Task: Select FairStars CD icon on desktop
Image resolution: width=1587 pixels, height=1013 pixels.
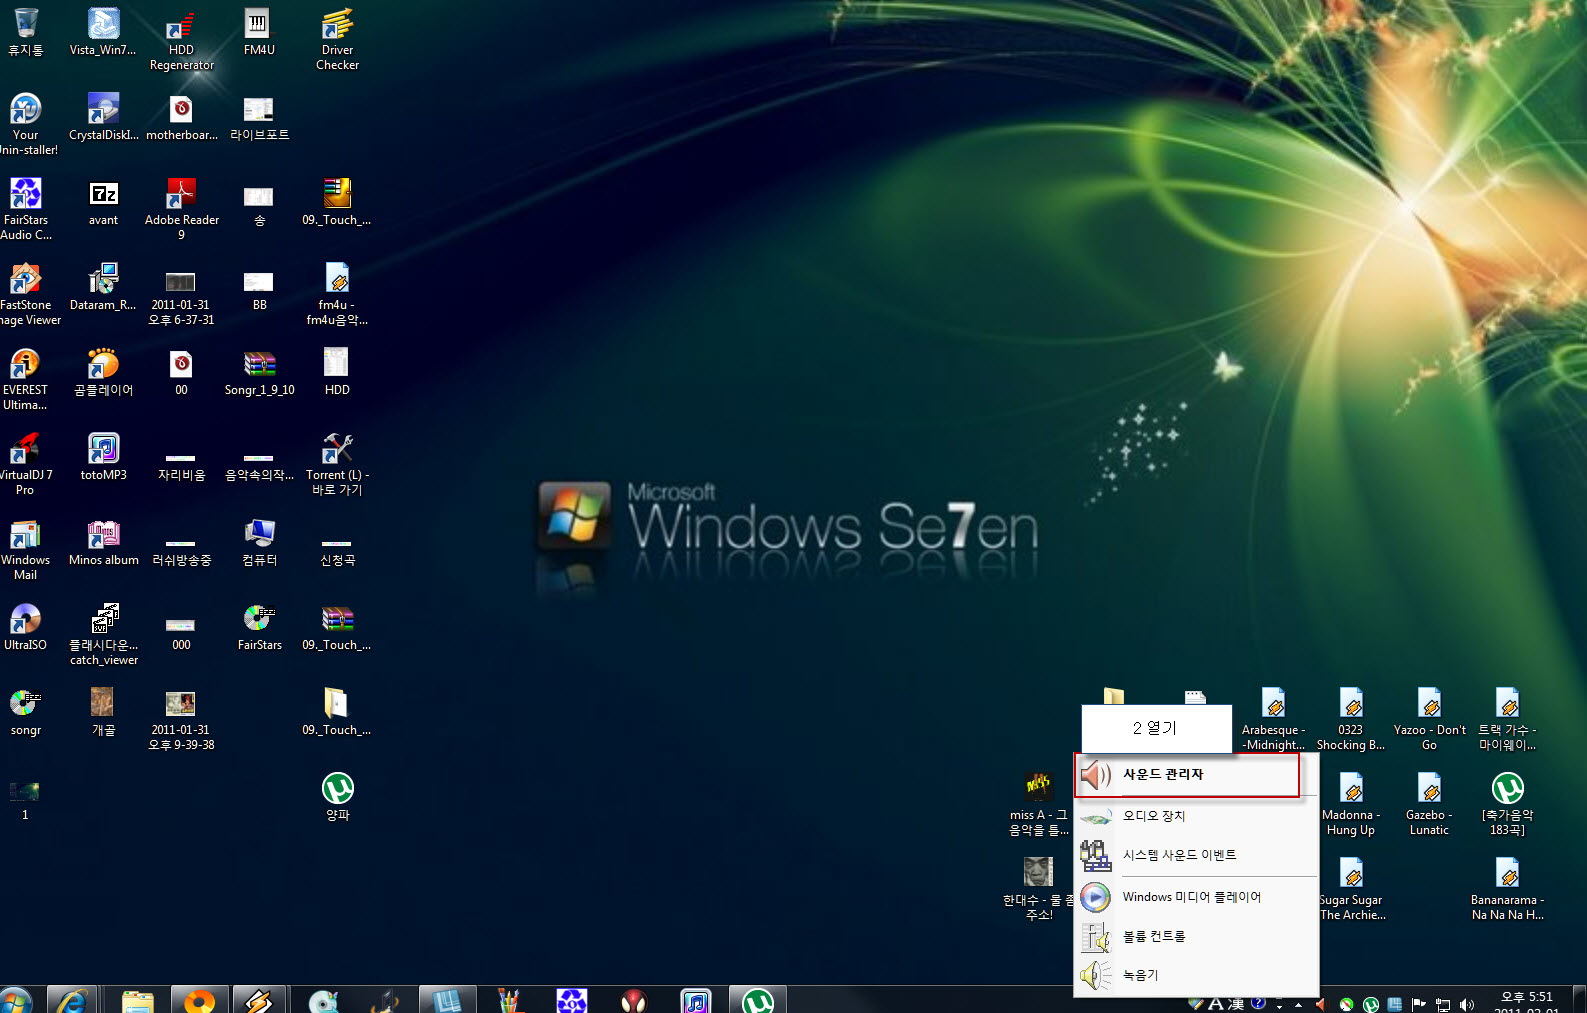Action: [x=259, y=627]
